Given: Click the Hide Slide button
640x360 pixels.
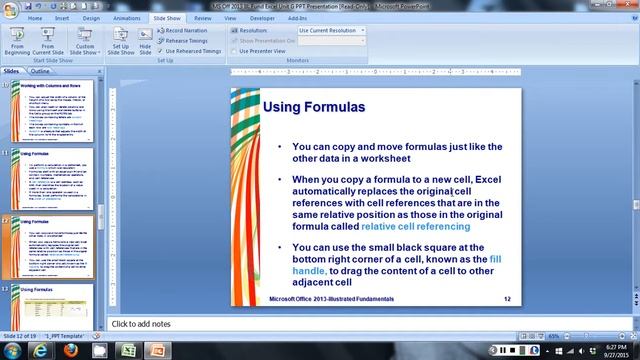Looking at the screenshot, I should 145,41.
